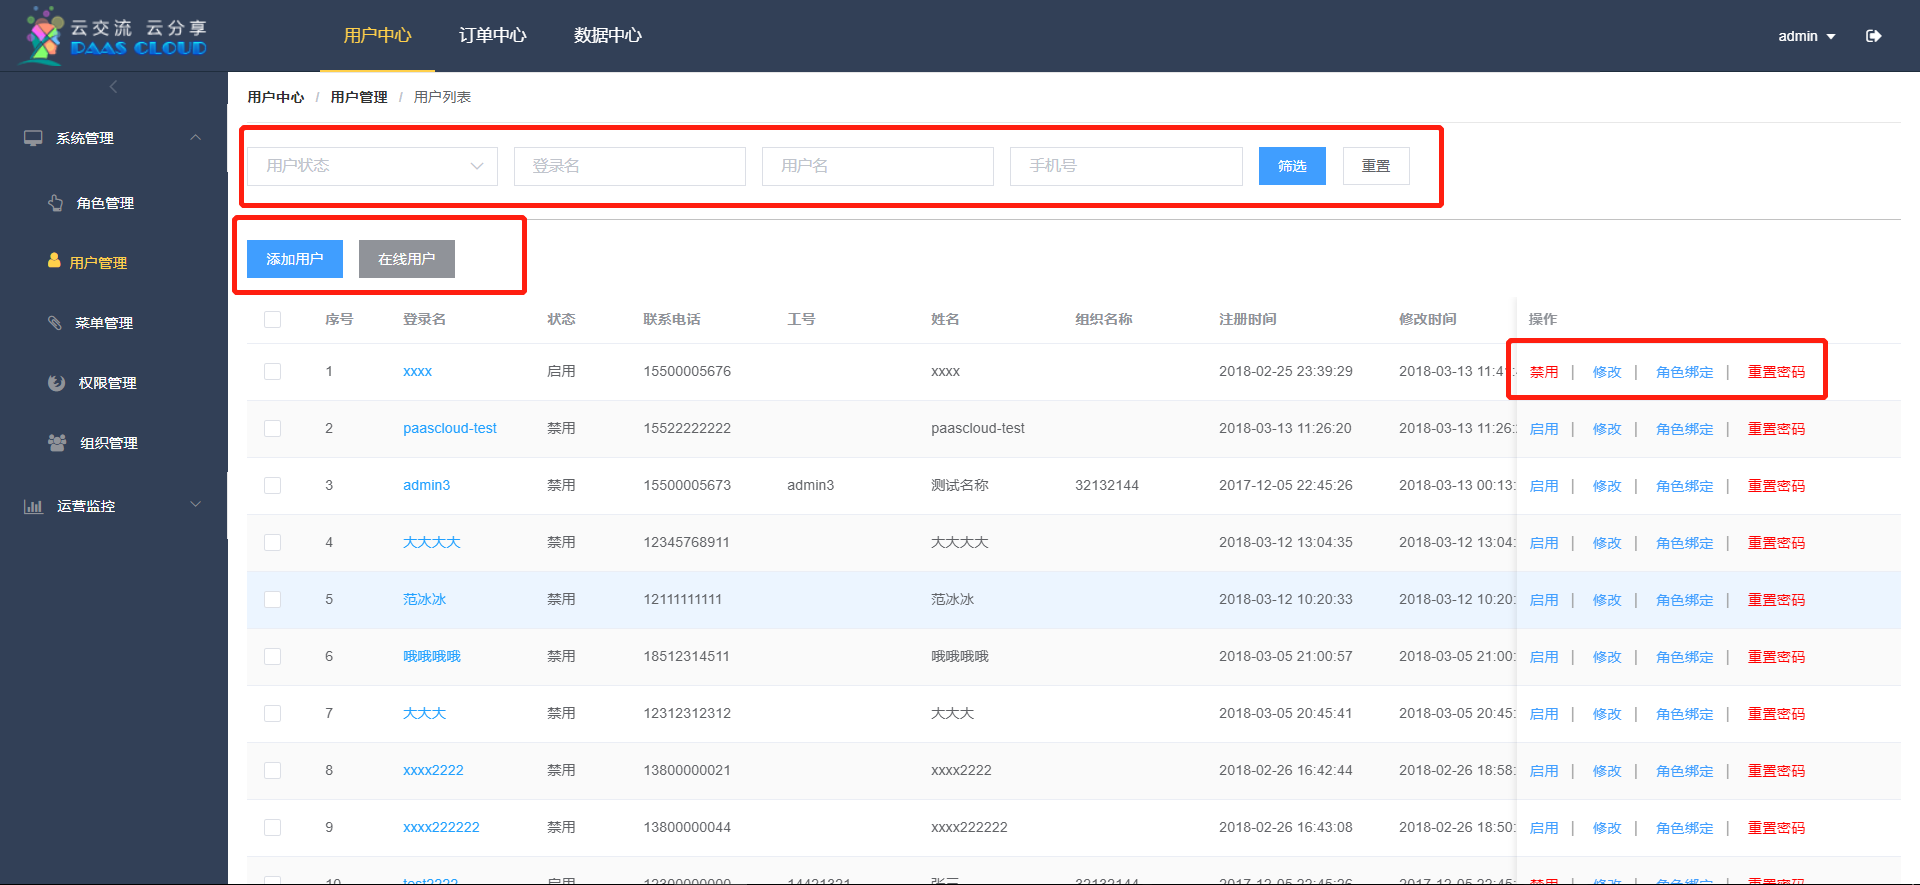Viewport: 1920px width, 885px height.
Task: Open 组织管理 in the sidebar
Action: (x=109, y=443)
